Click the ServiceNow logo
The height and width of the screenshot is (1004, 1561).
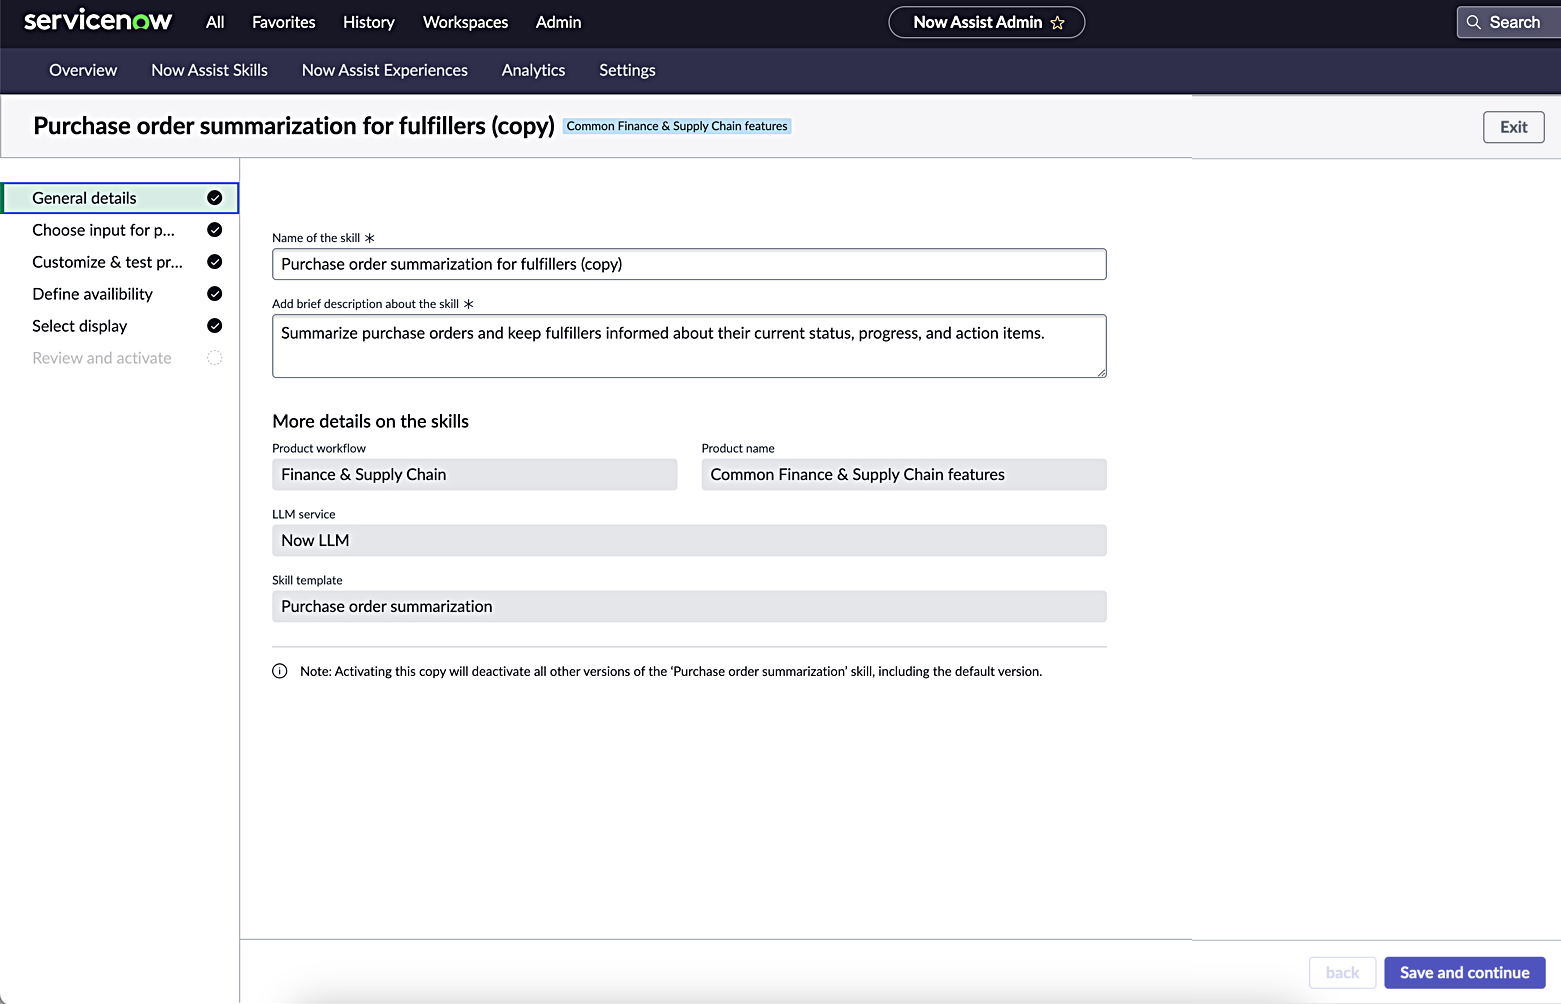click(x=98, y=21)
